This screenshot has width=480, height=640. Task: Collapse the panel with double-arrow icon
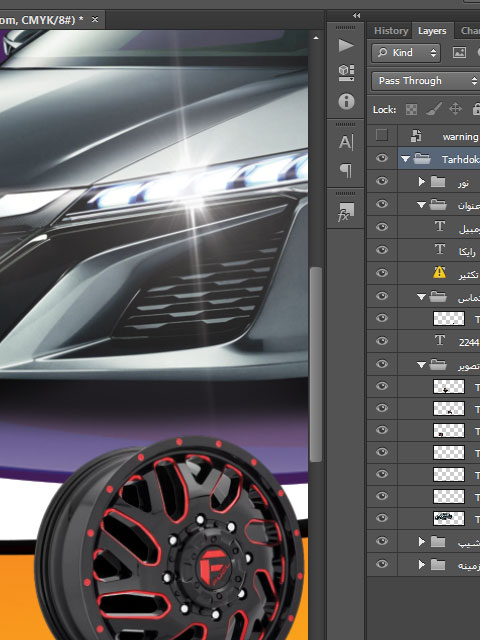[x=356, y=16]
